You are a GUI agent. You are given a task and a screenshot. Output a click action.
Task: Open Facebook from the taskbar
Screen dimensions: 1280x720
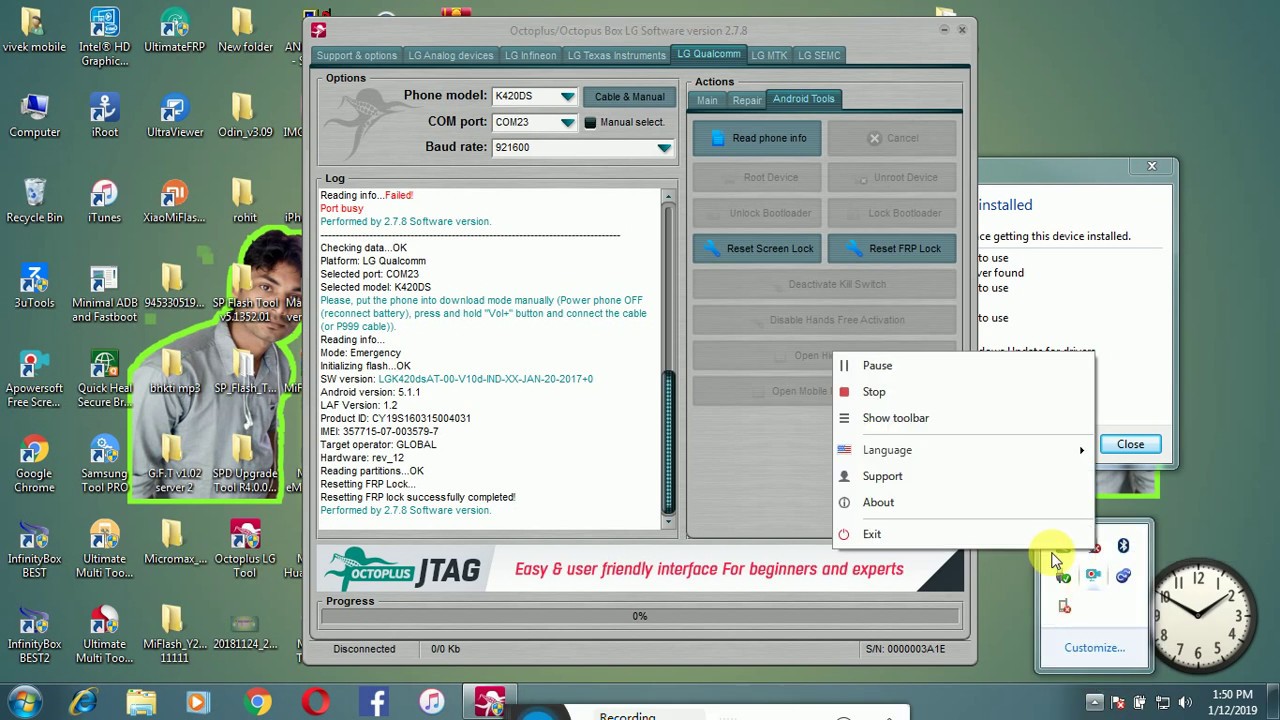point(376,703)
